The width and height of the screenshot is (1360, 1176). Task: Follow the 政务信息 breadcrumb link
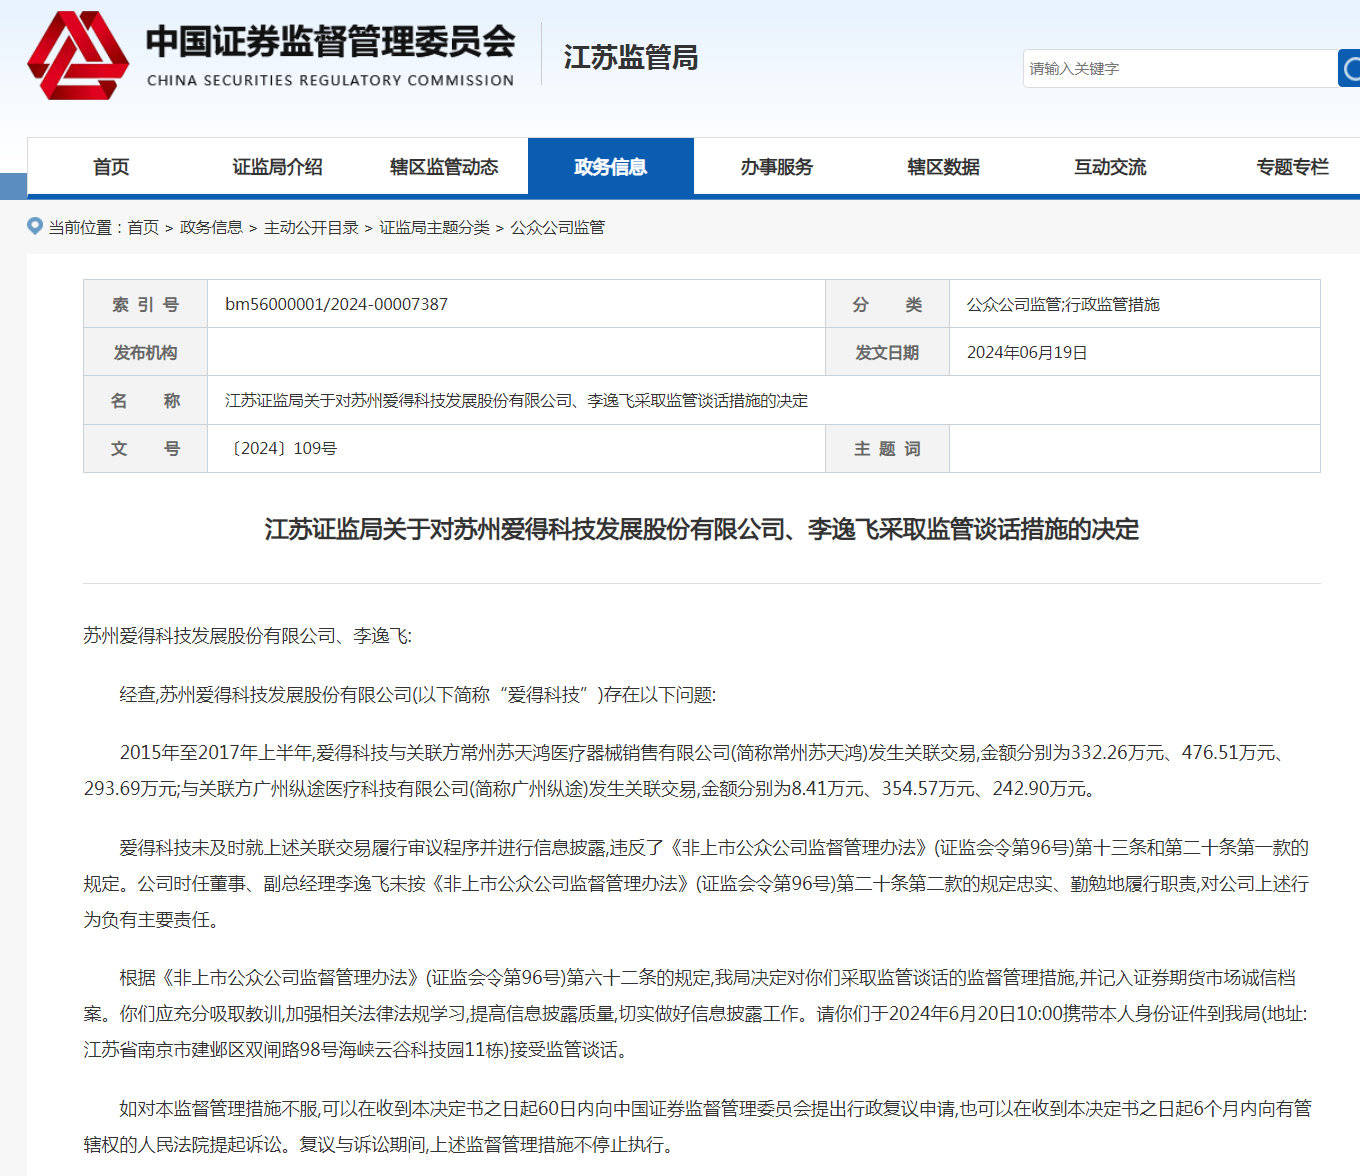211,228
